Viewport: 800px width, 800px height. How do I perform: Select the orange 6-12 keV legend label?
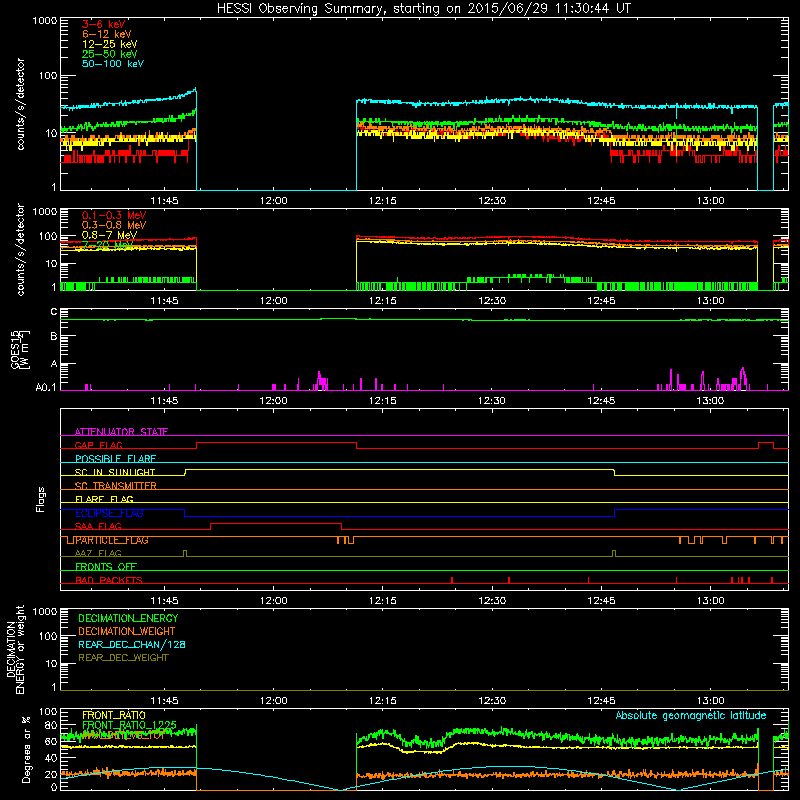tap(107, 34)
